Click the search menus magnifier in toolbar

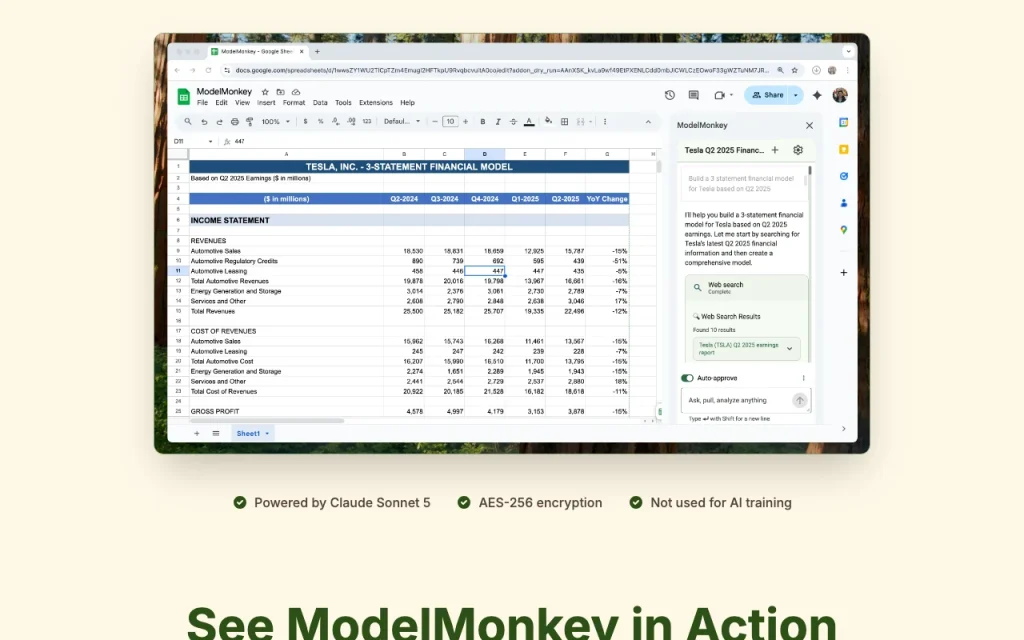click(188, 121)
